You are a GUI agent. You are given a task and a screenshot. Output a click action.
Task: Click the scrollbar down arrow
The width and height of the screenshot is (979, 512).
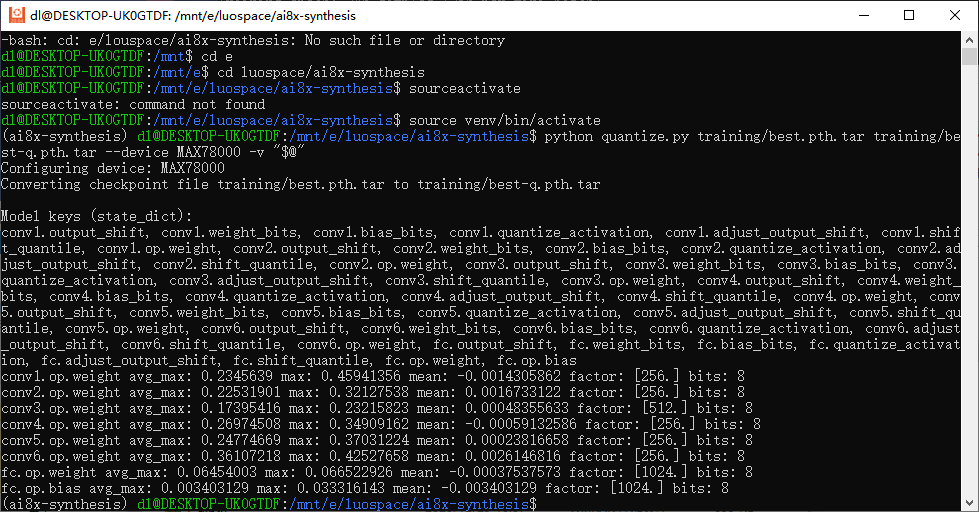(969, 503)
